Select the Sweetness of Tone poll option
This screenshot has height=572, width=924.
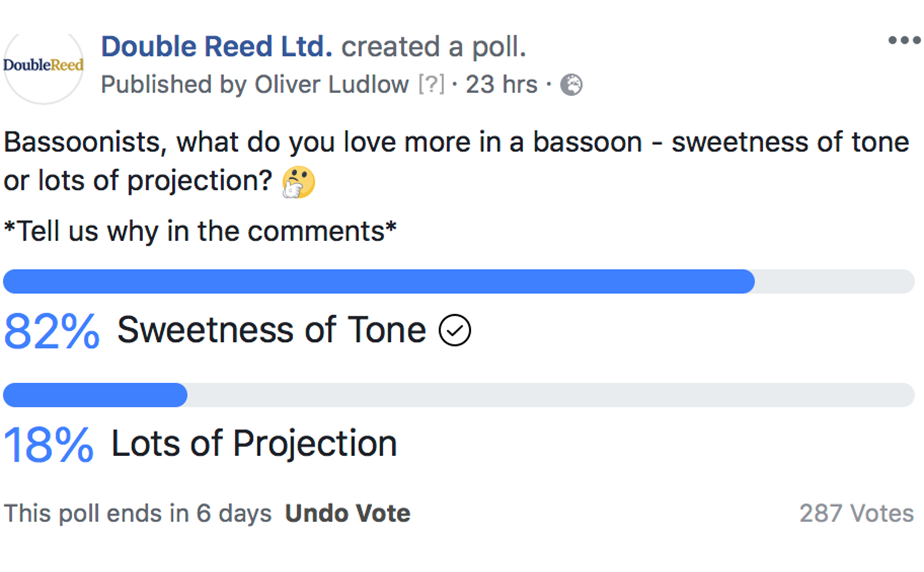pyautogui.click(x=272, y=330)
